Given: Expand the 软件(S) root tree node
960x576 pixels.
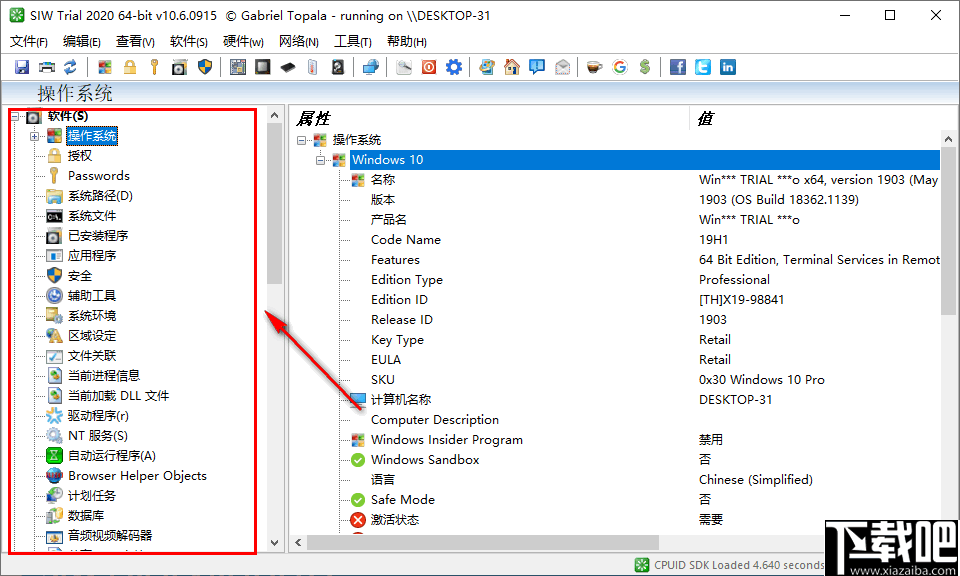Looking at the screenshot, I should (x=16, y=115).
